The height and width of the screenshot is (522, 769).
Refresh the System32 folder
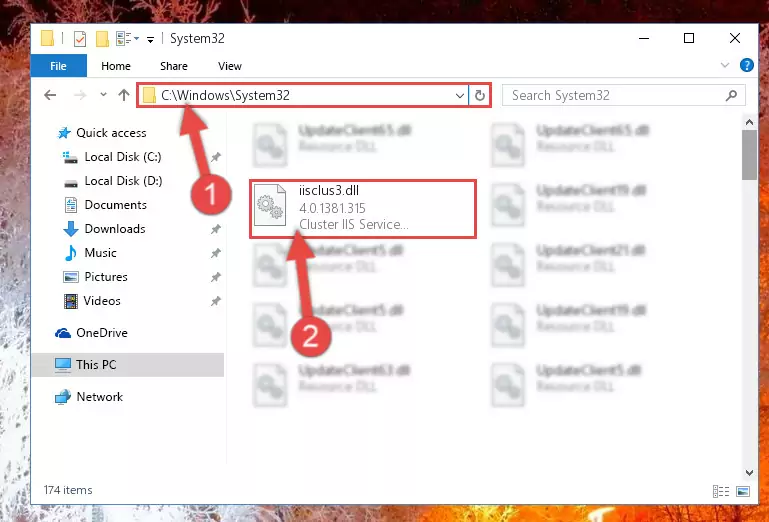tap(480, 96)
